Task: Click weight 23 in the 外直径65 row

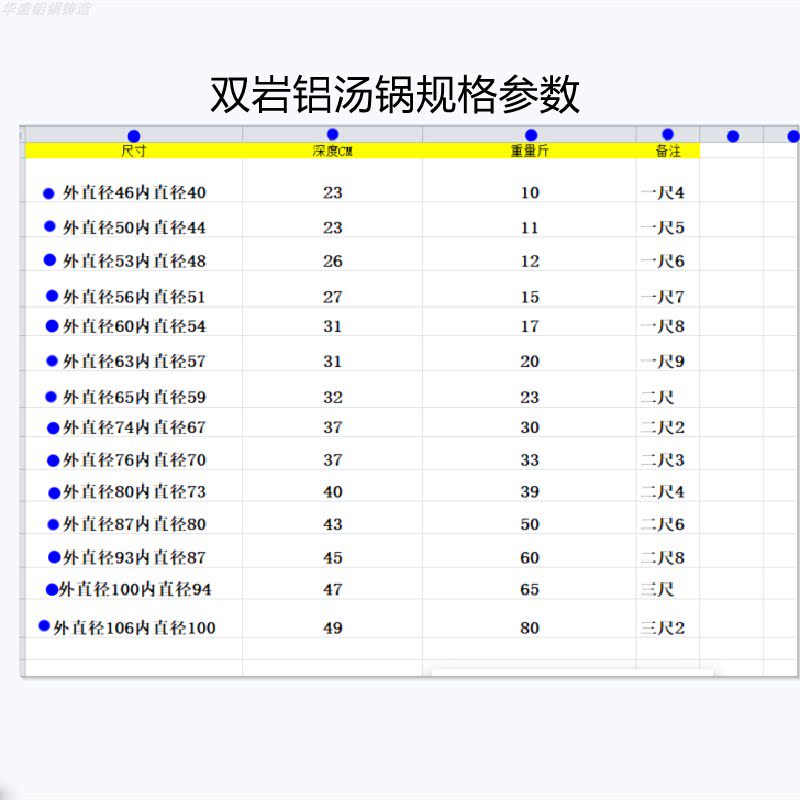Action: (530, 397)
